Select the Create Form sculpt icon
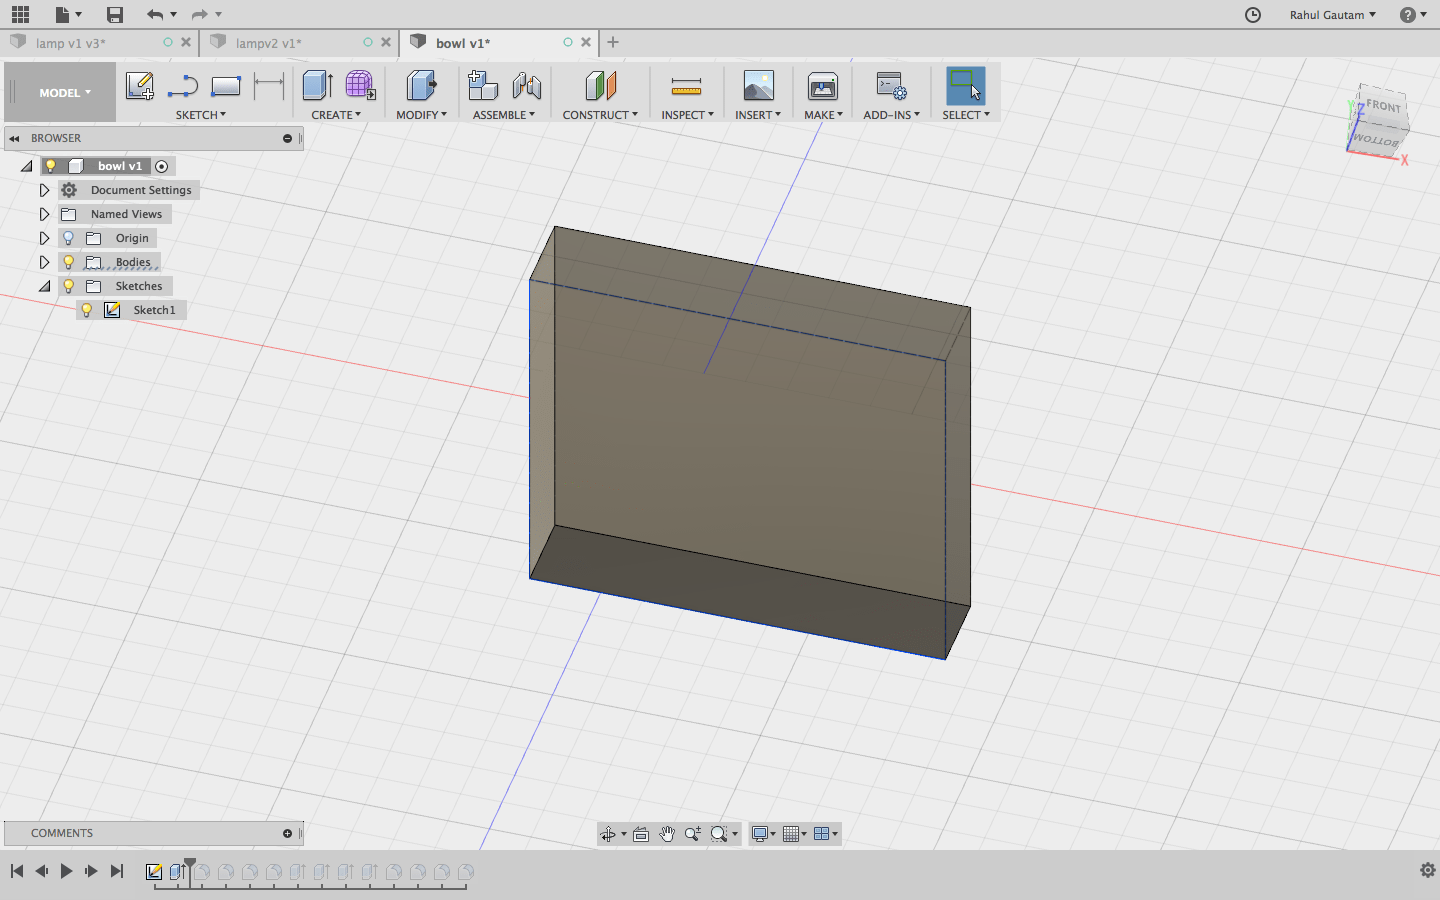Screen dimensions: 1440x900 pos(360,86)
